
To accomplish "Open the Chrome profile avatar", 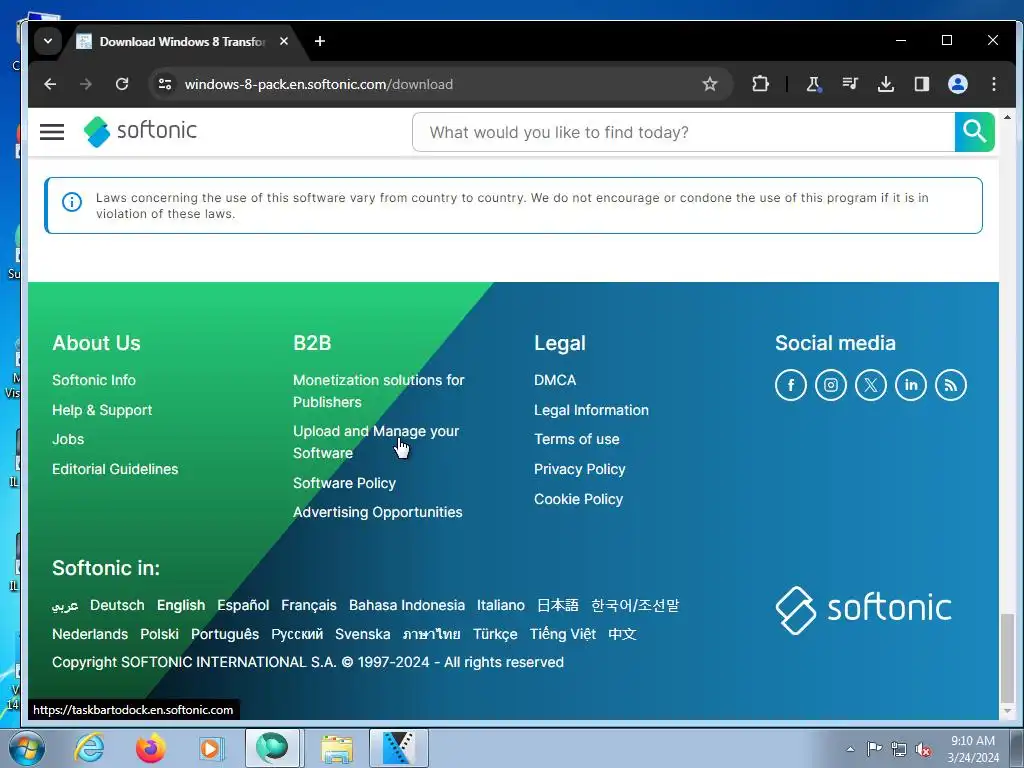I will coord(957,84).
